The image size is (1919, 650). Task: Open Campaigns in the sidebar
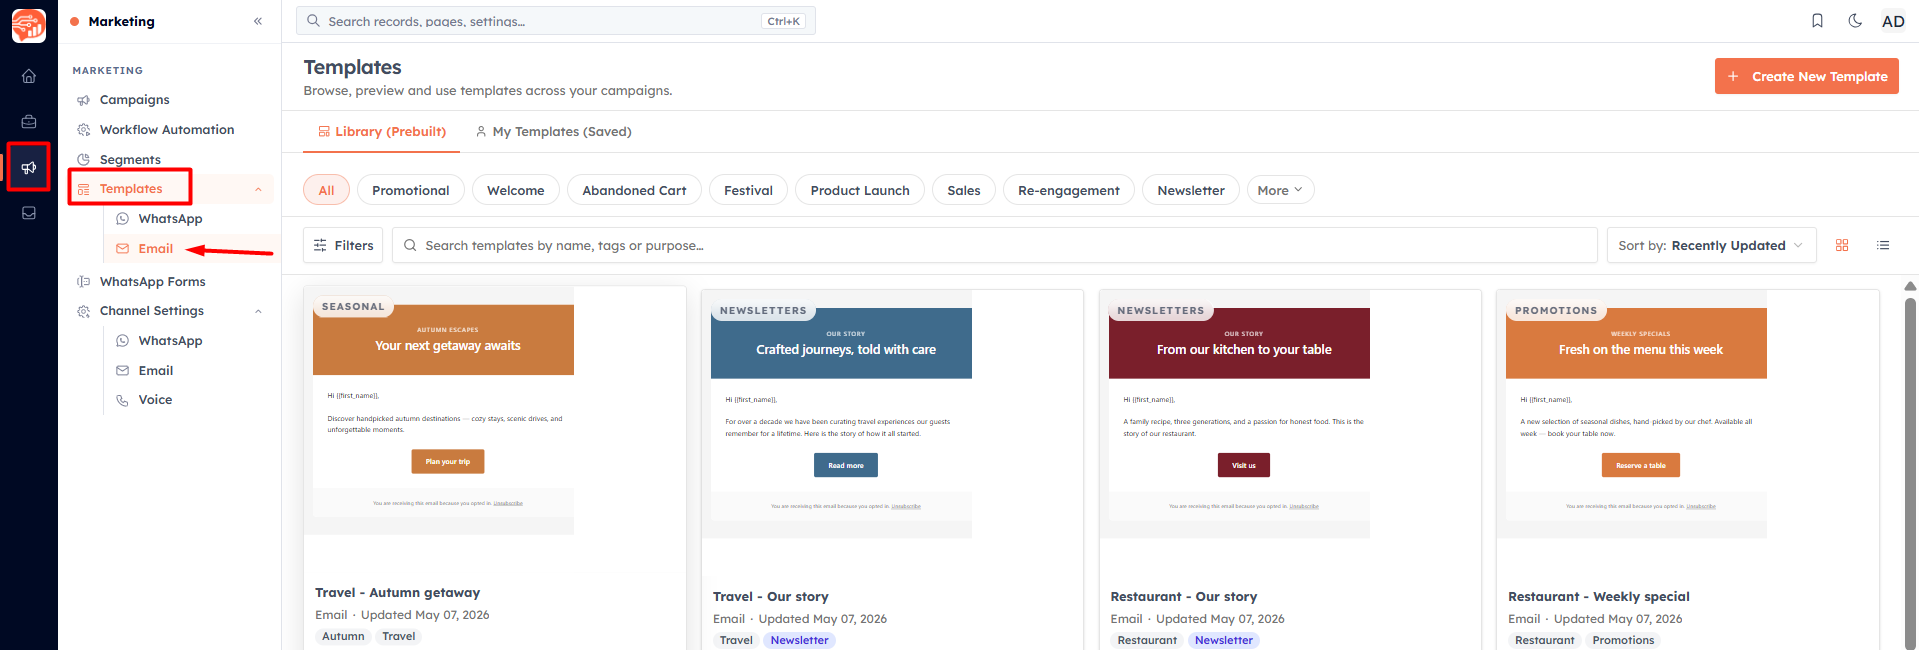pyautogui.click(x=134, y=100)
